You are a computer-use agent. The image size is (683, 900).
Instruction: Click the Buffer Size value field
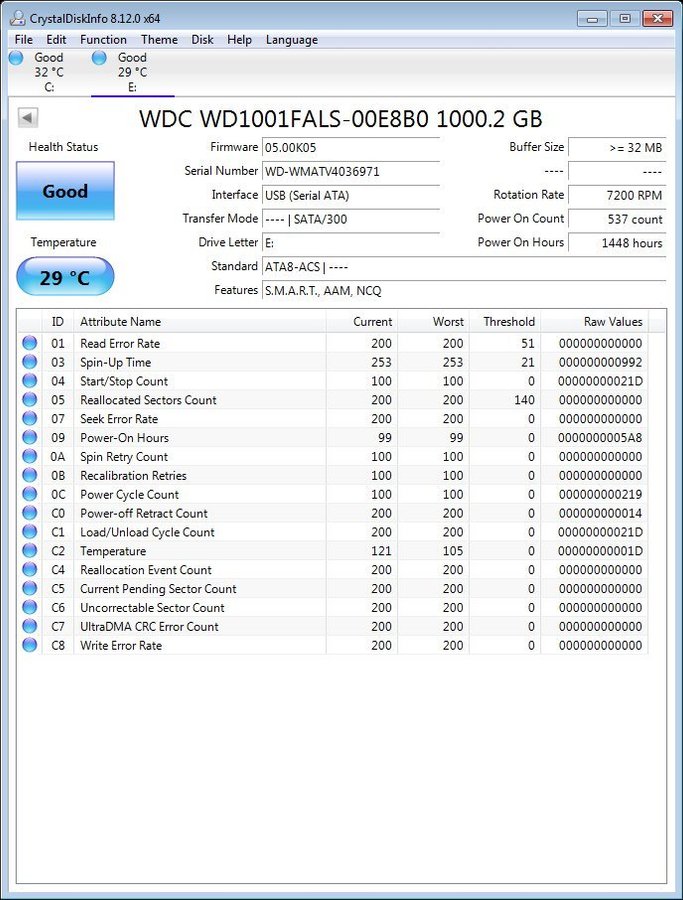coord(617,148)
